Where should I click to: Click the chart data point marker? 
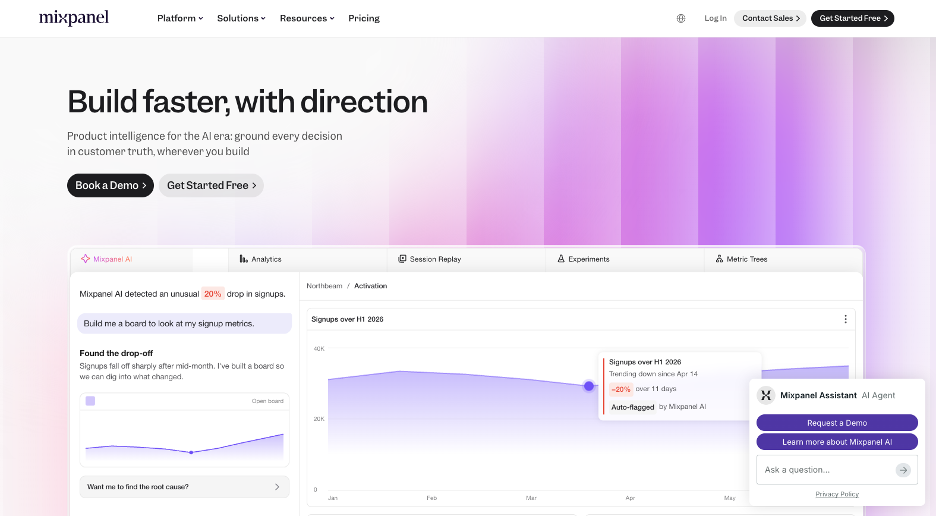[589, 386]
